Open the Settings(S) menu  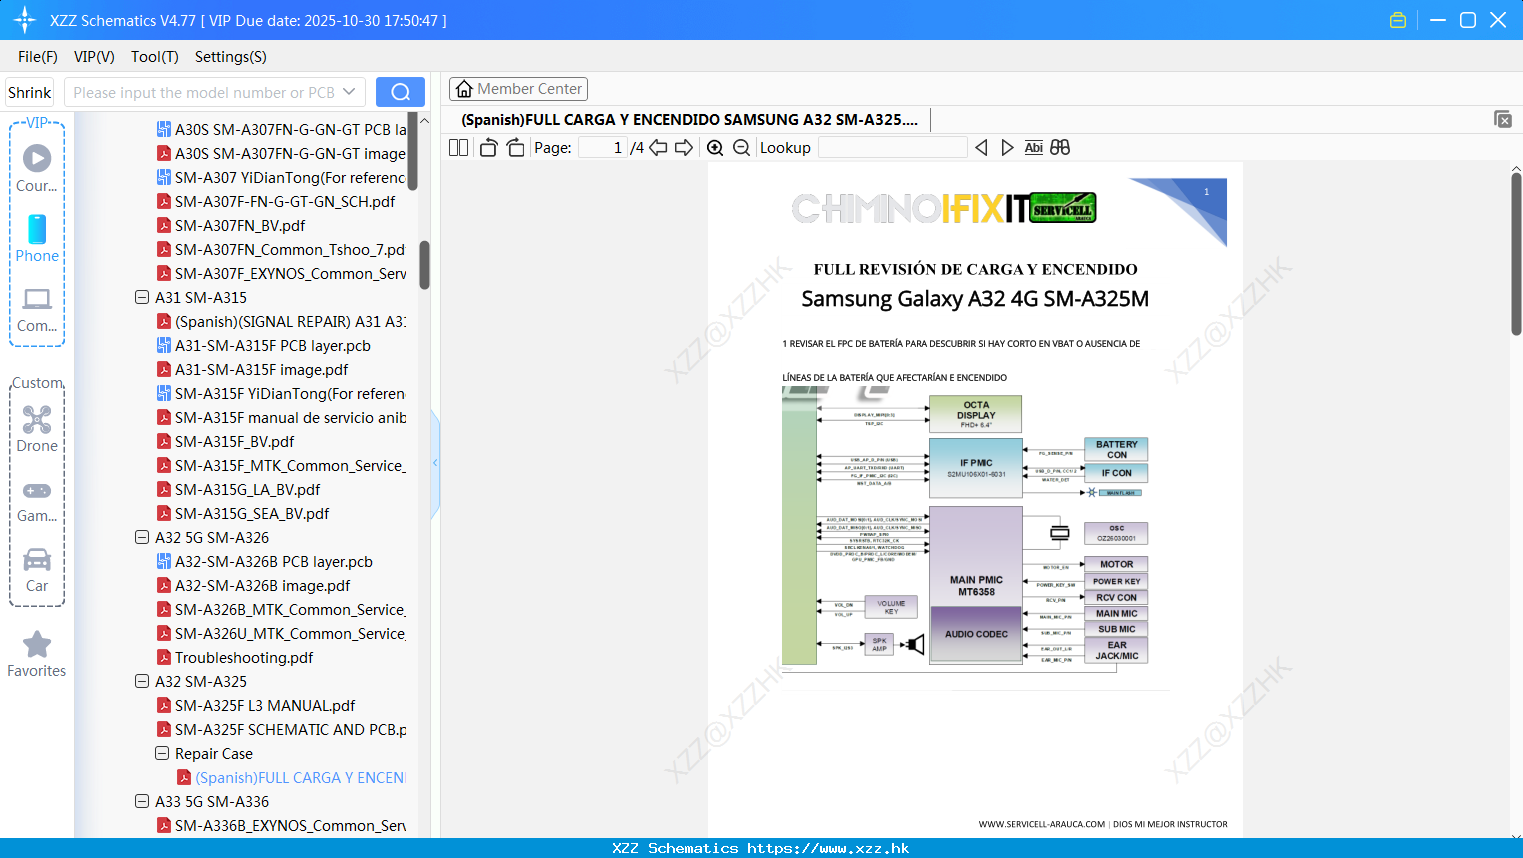(231, 57)
